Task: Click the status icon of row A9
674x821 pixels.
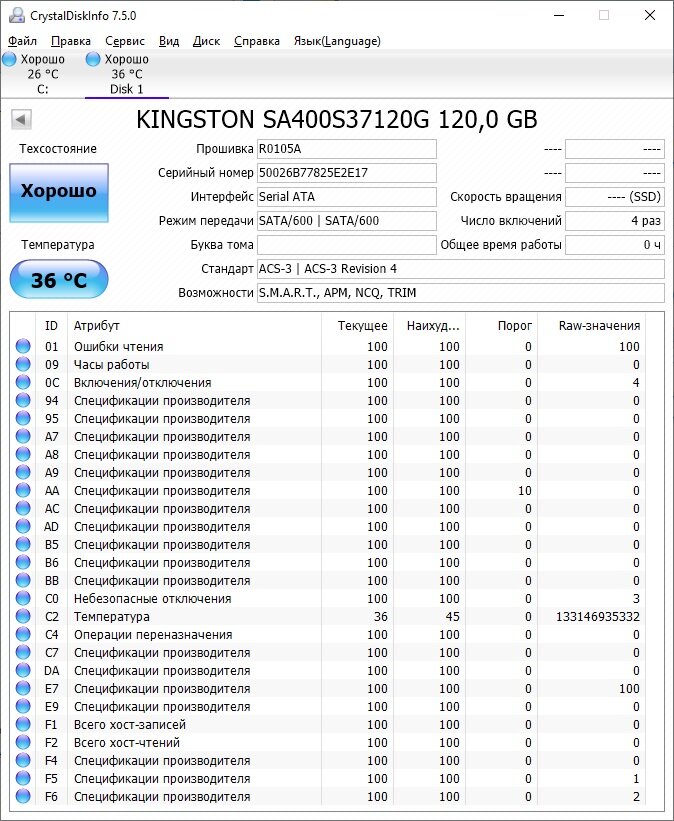Action: (x=23, y=472)
